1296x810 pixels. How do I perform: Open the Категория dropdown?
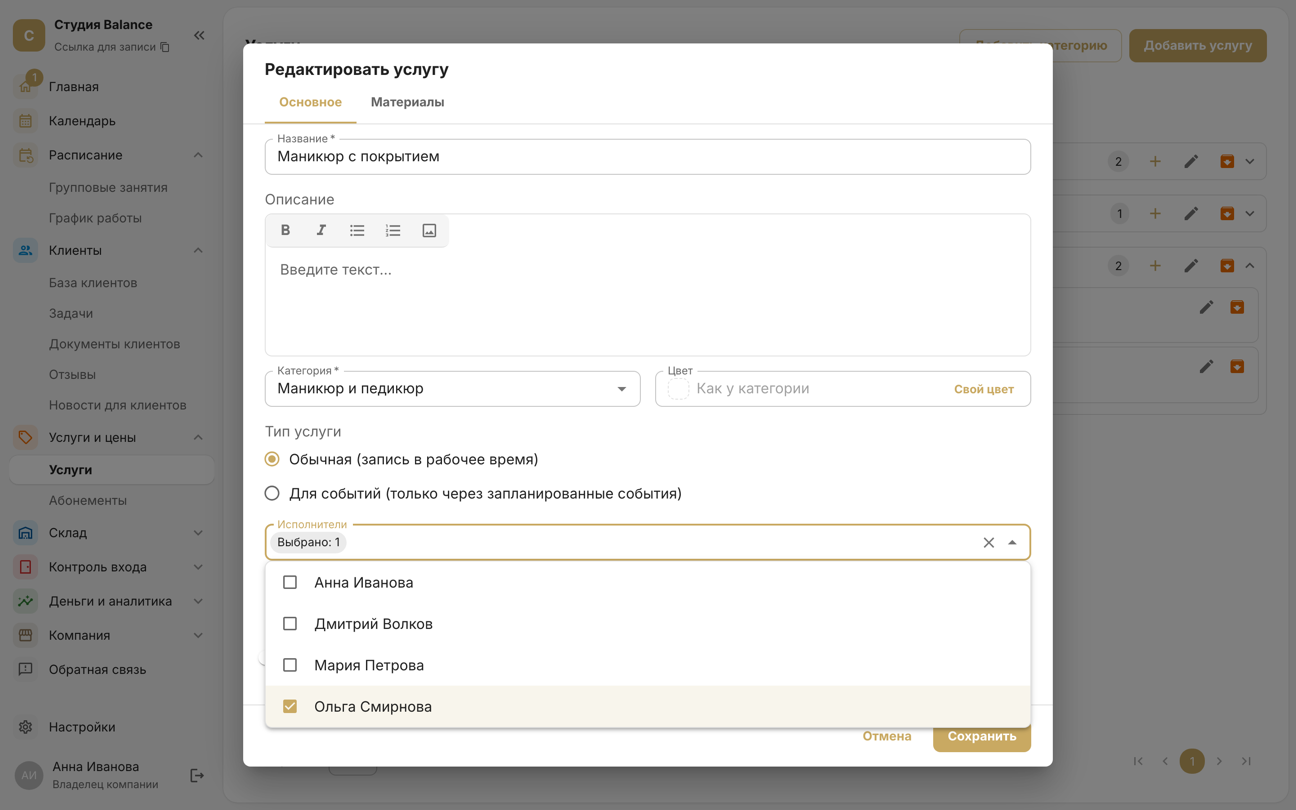452,388
